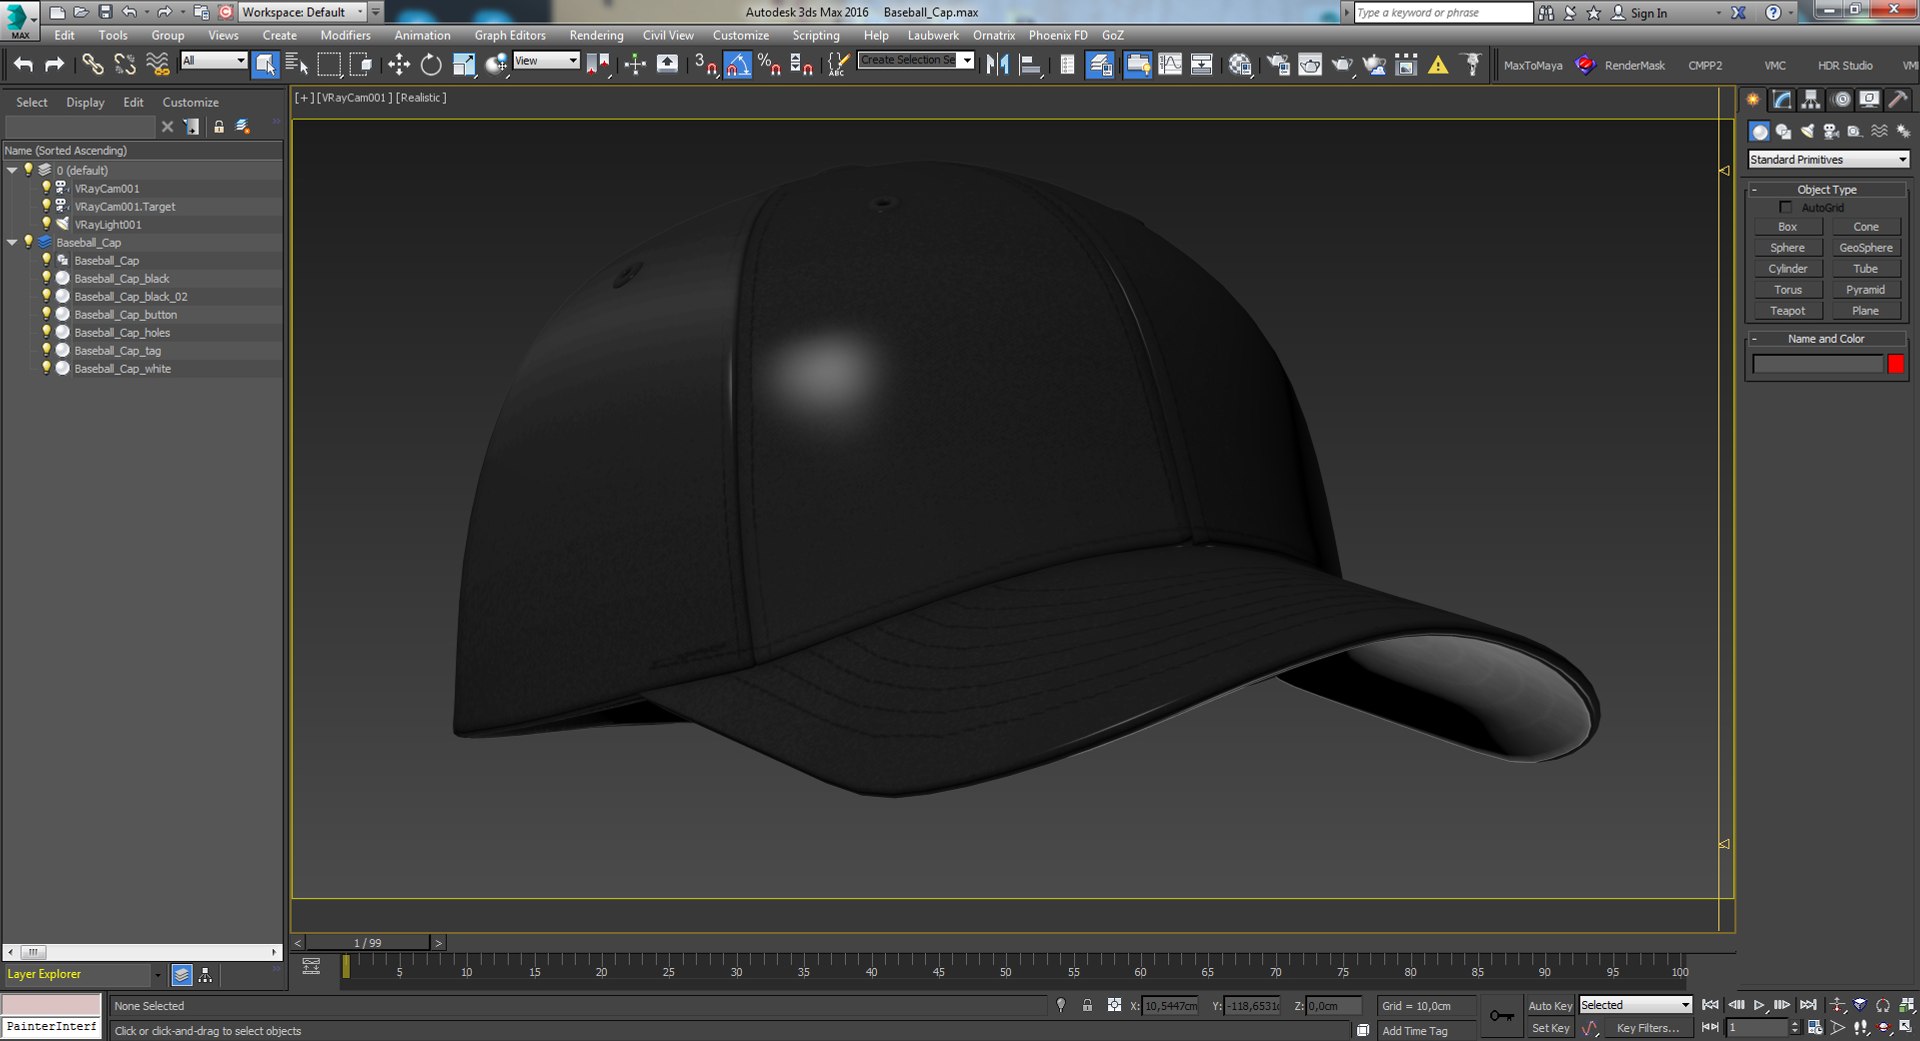The width and height of the screenshot is (1920, 1041).
Task: Select the Scale tool
Action: tap(464, 65)
